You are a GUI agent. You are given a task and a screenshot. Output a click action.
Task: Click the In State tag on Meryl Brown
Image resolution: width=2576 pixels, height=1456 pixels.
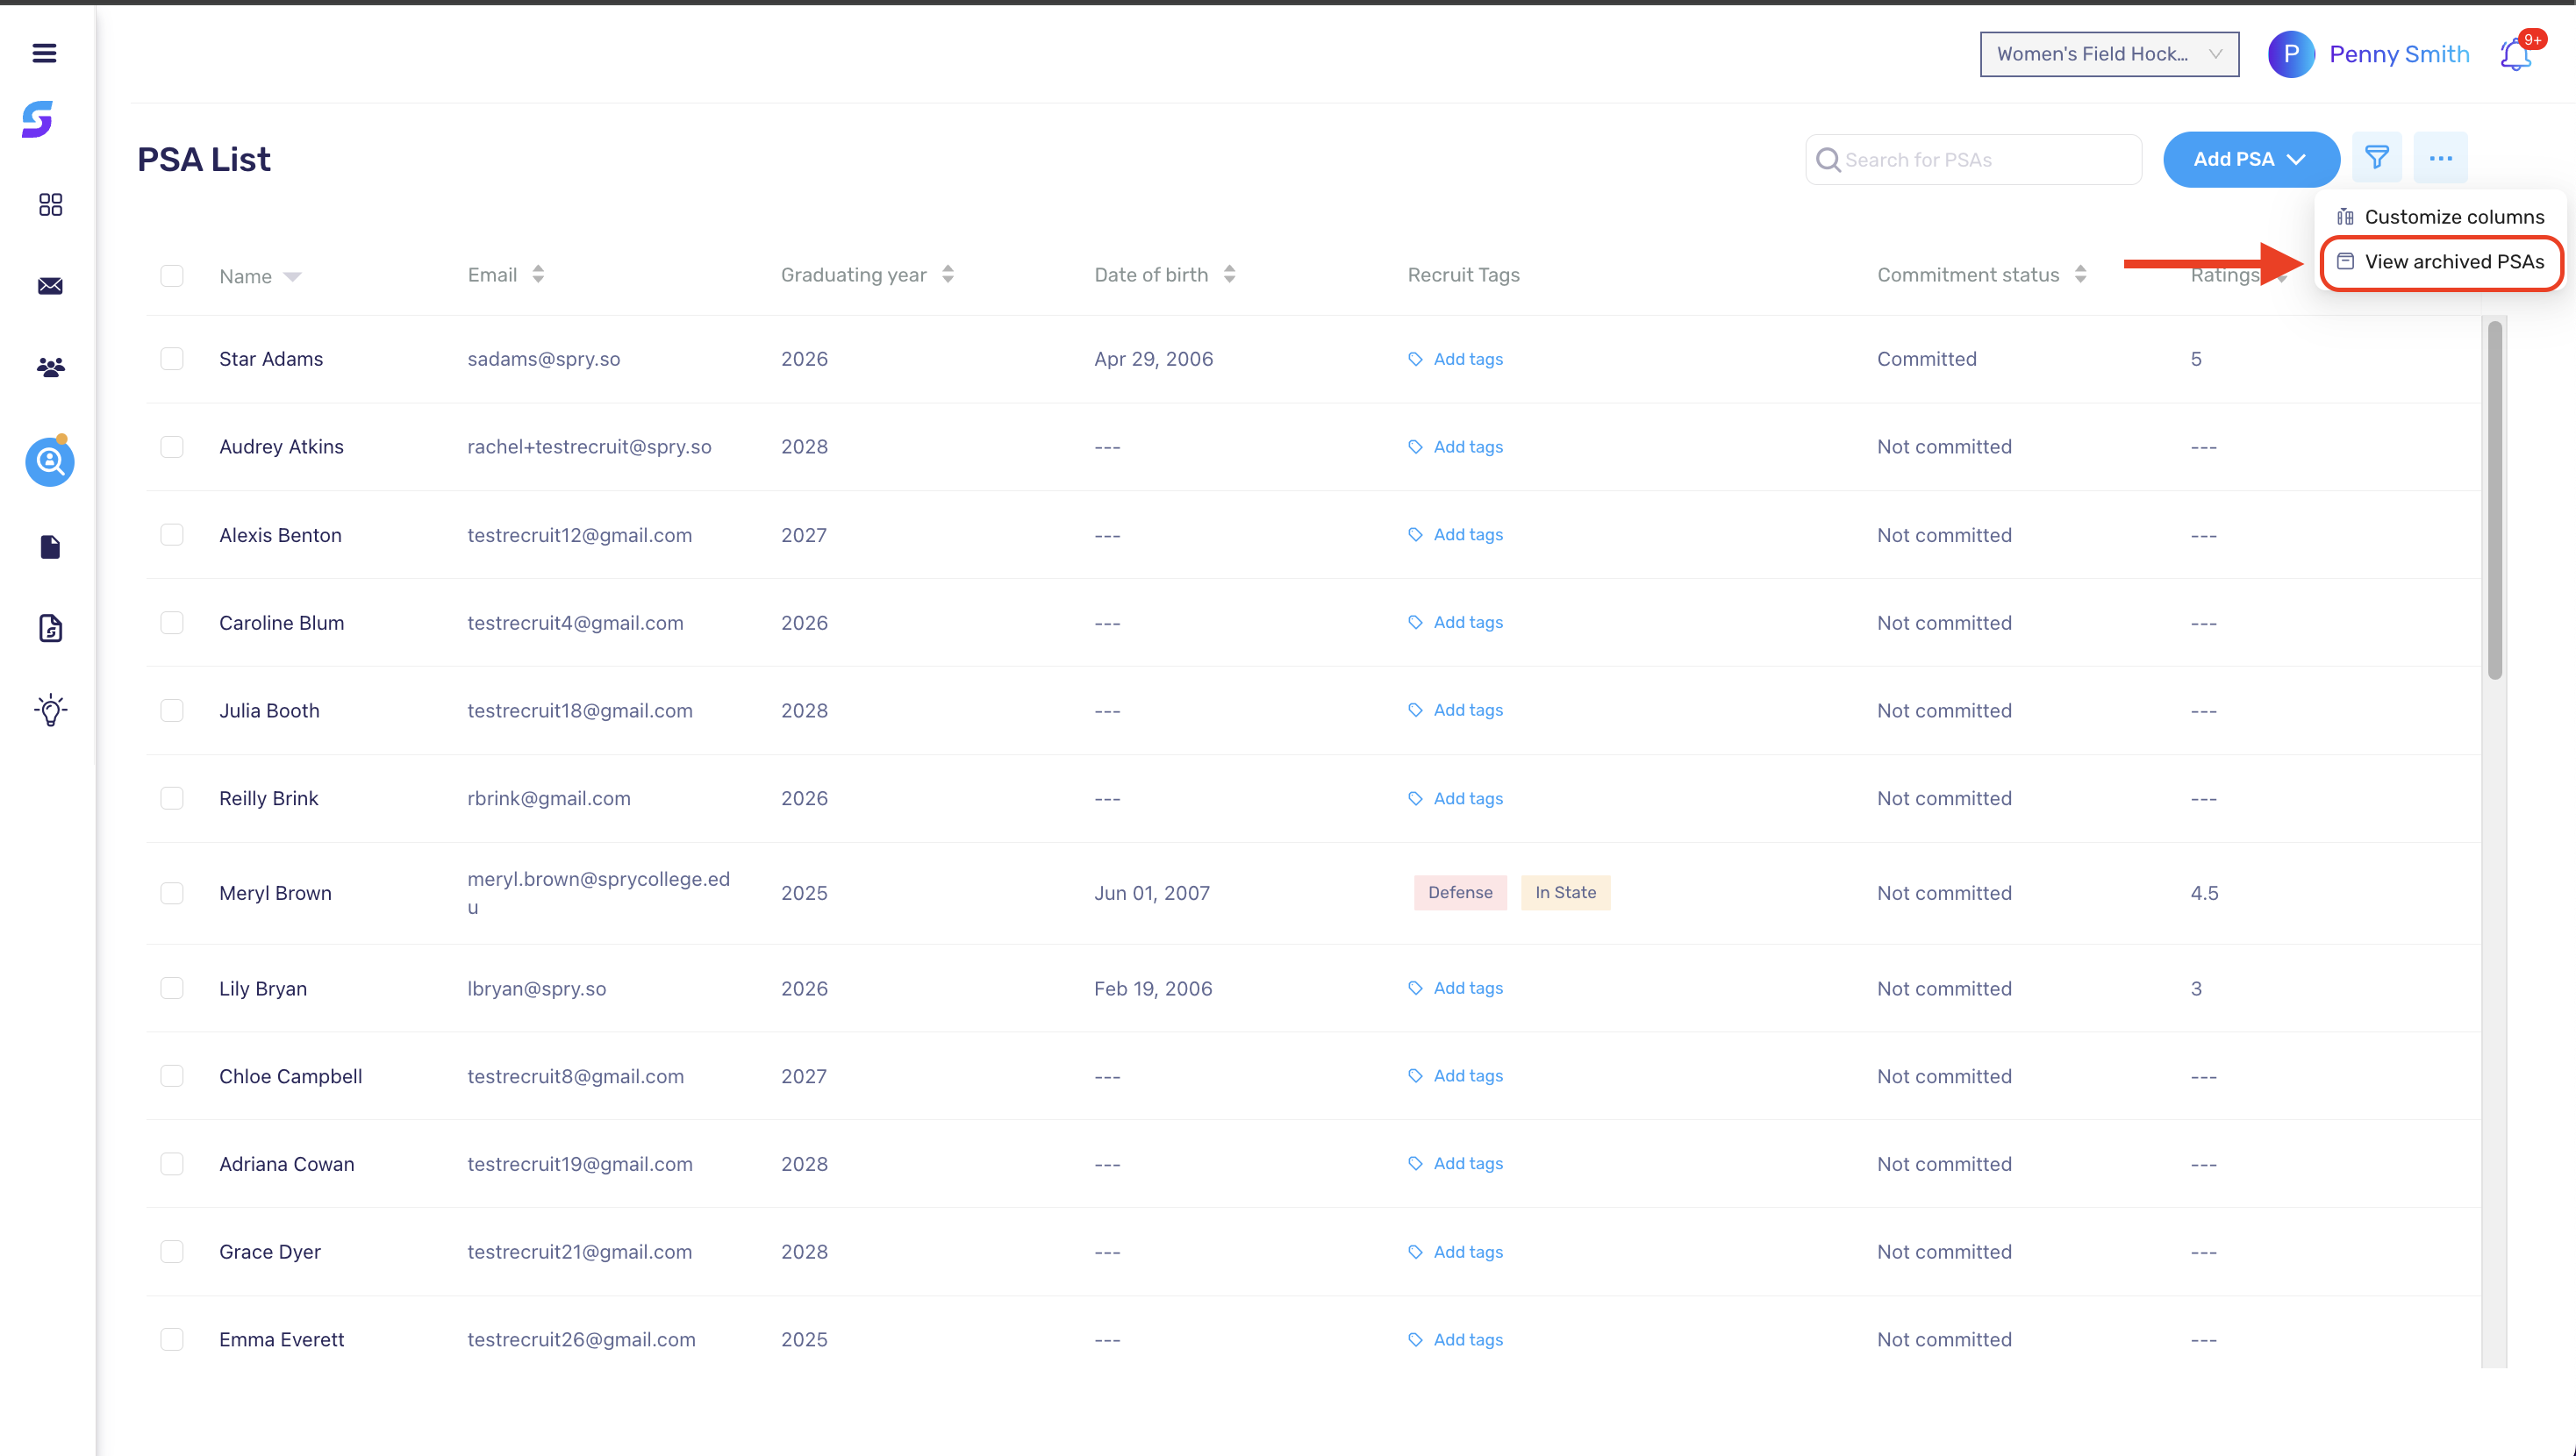tap(1565, 893)
